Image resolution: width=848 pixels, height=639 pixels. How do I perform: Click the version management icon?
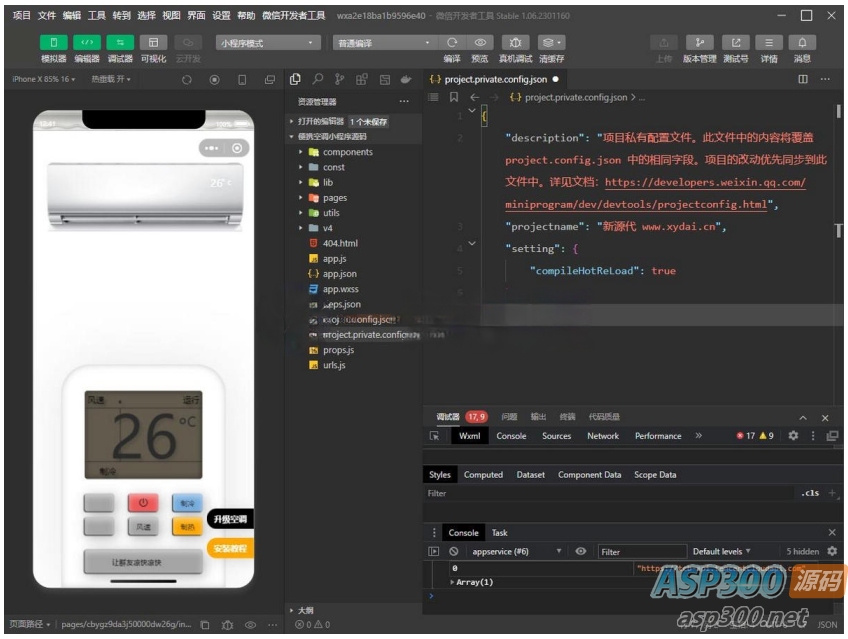(x=699, y=42)
